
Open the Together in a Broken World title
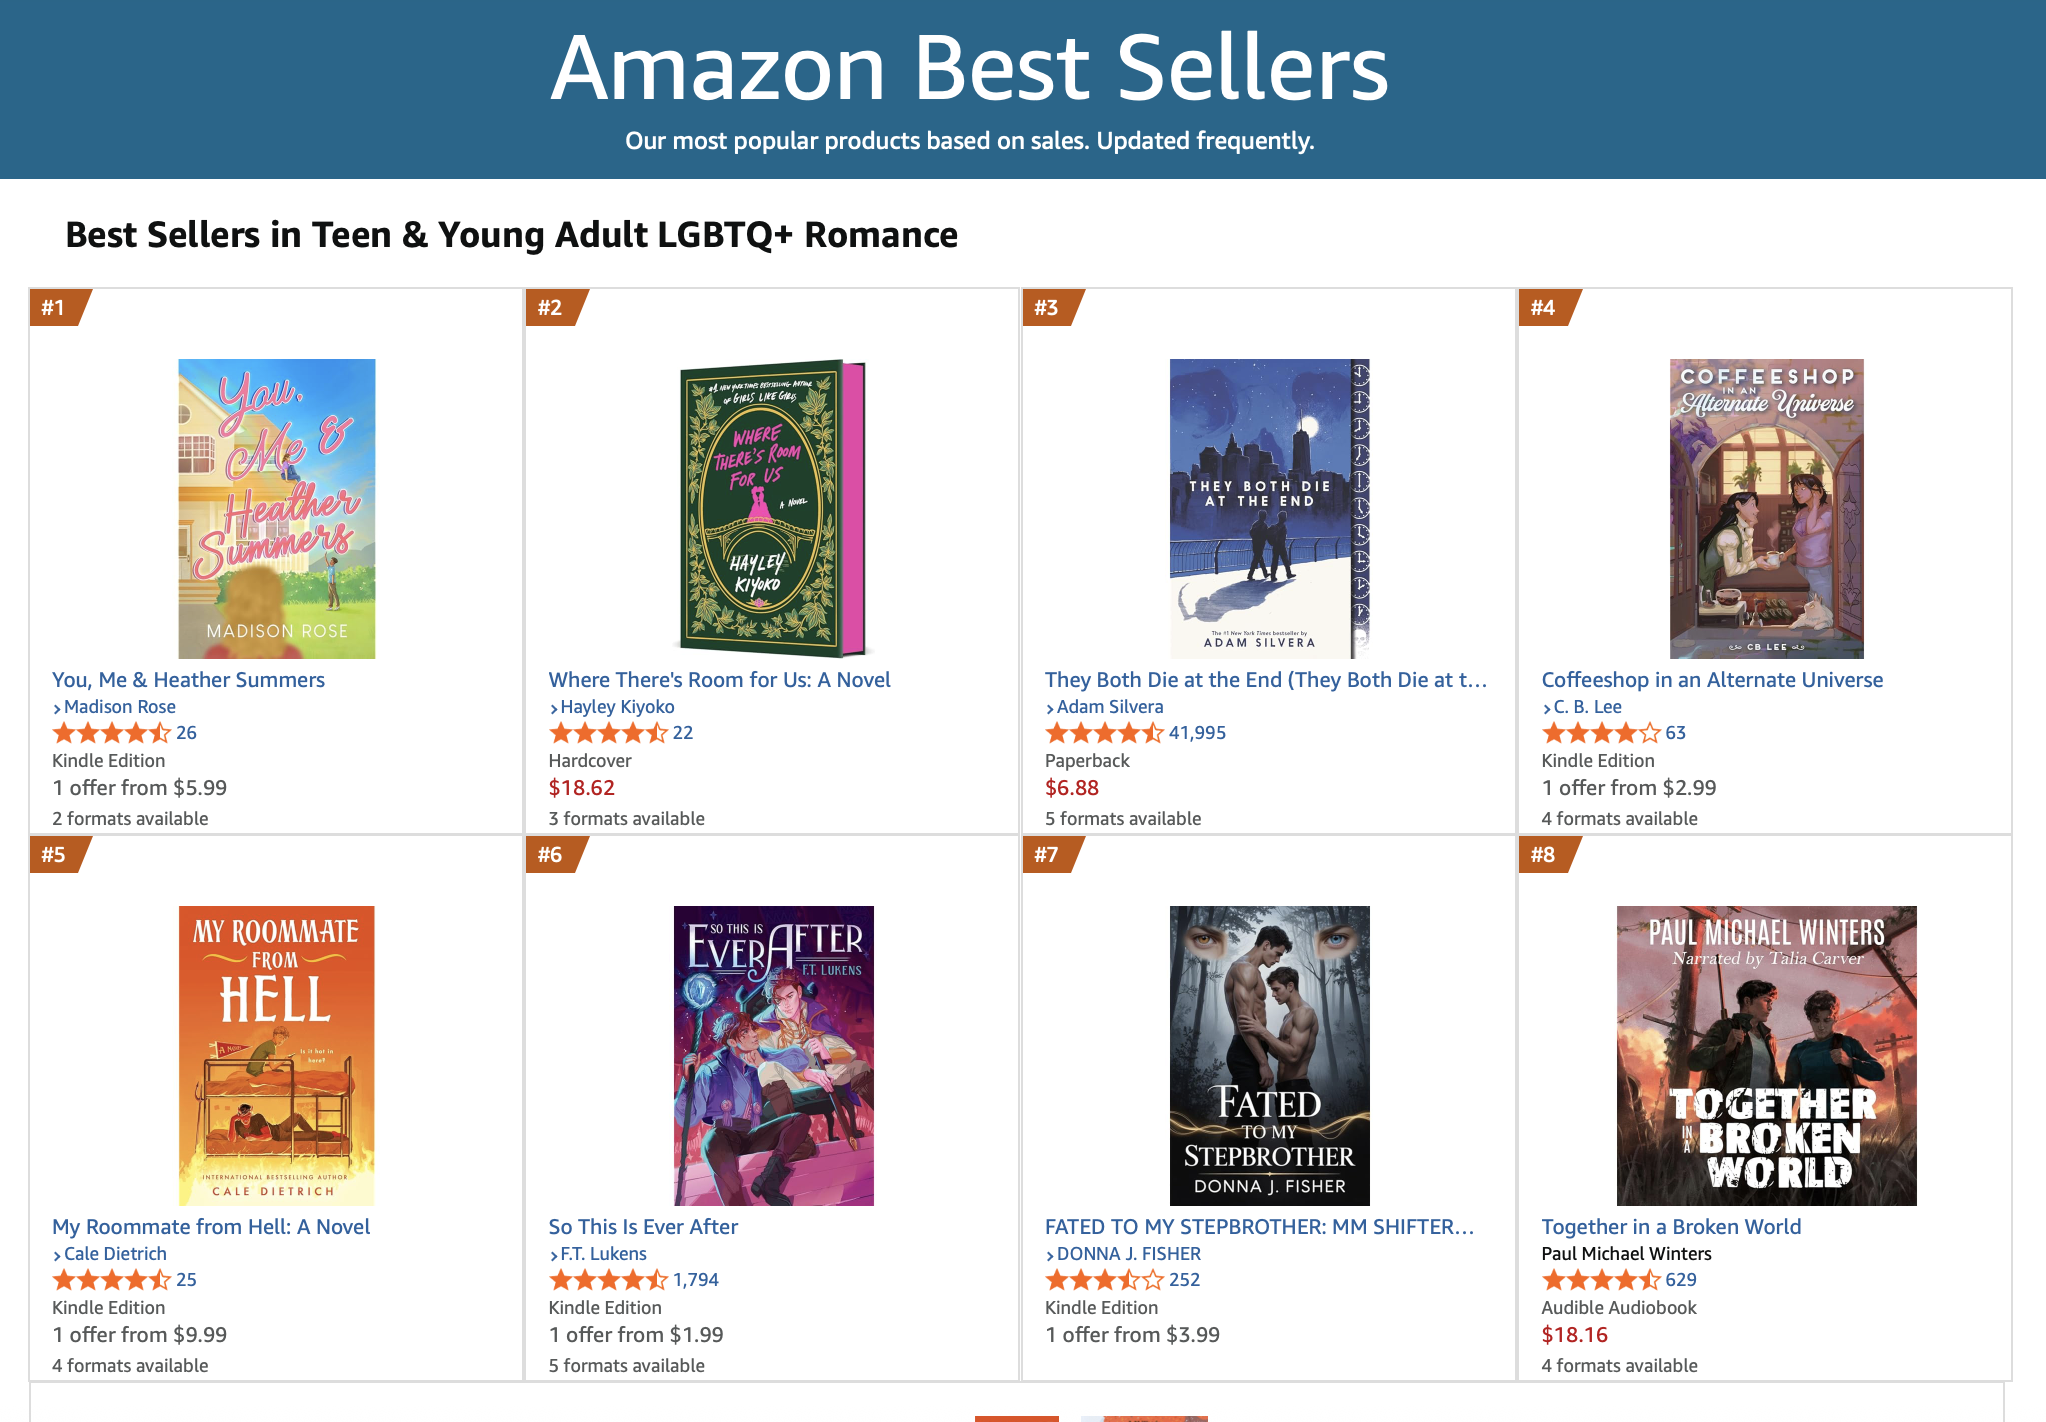tap(1671, 1227)
